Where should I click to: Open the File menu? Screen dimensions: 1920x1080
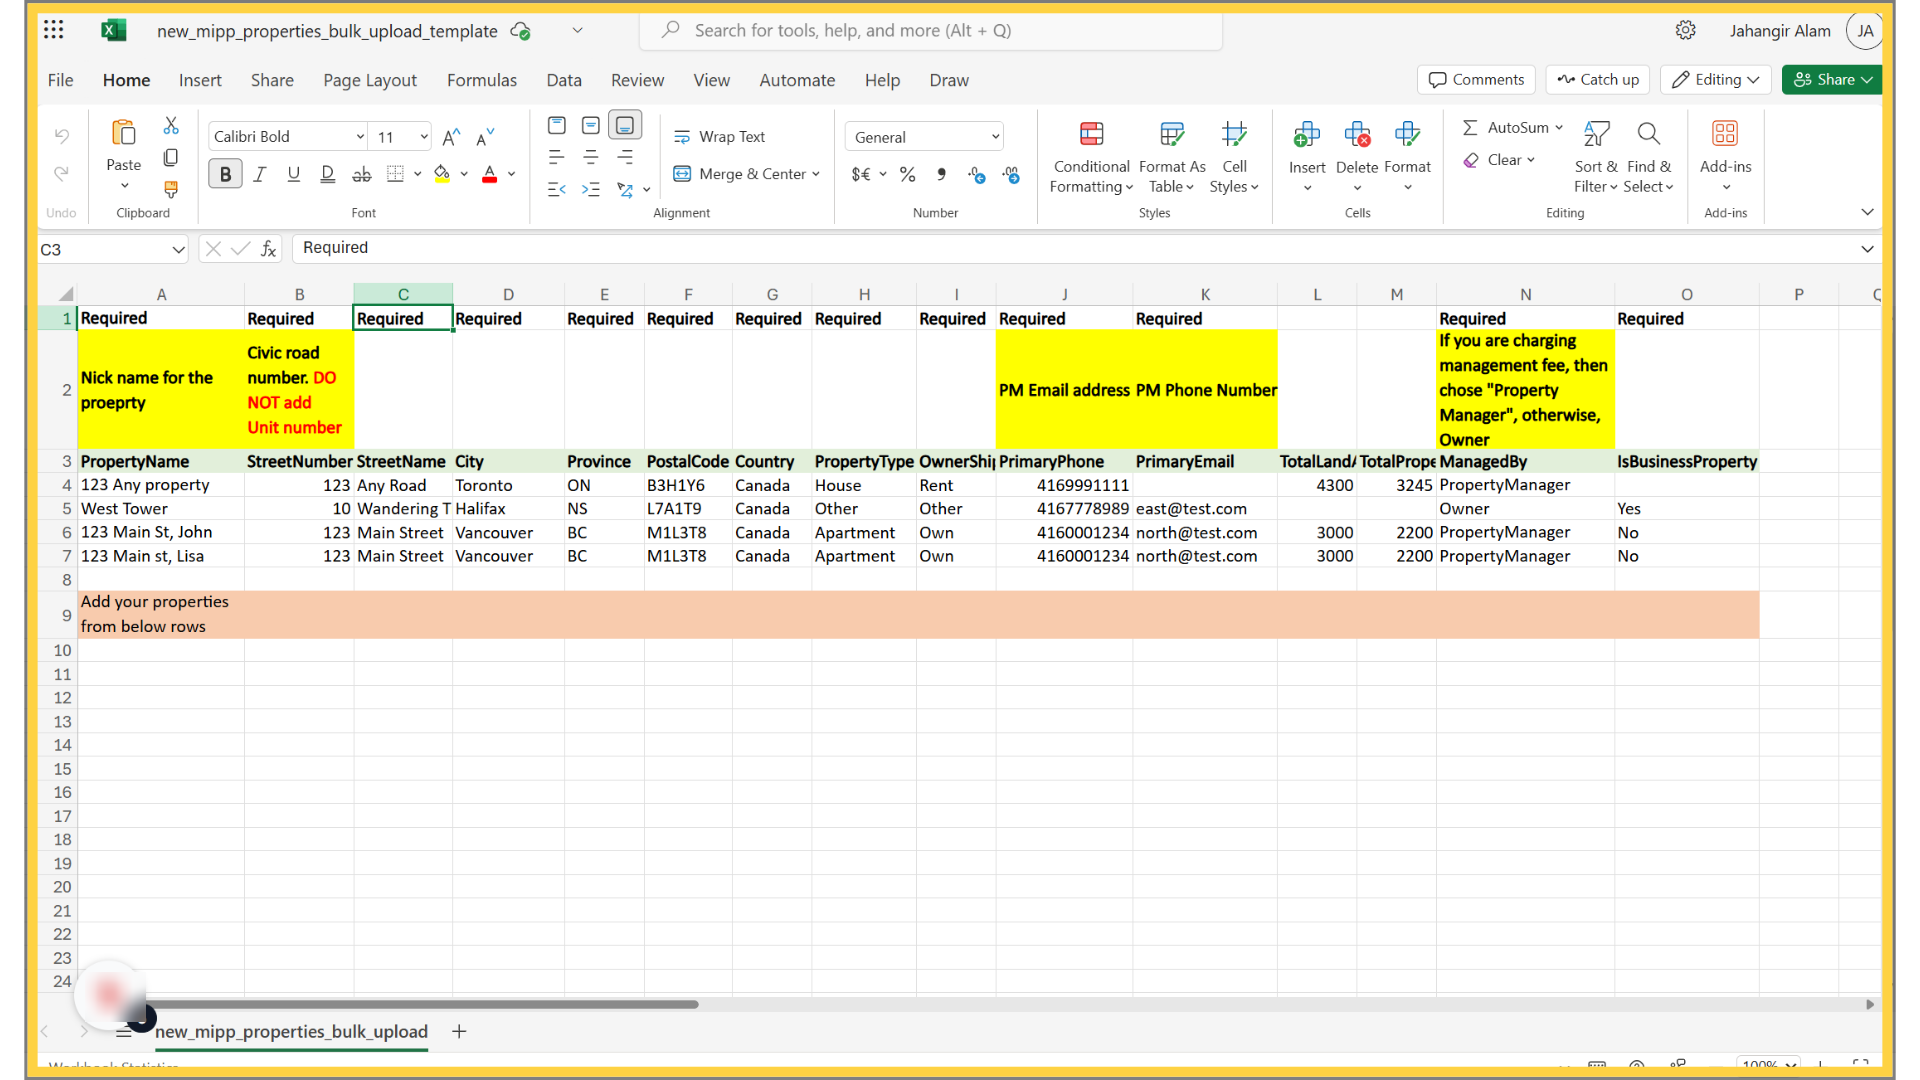60,80
